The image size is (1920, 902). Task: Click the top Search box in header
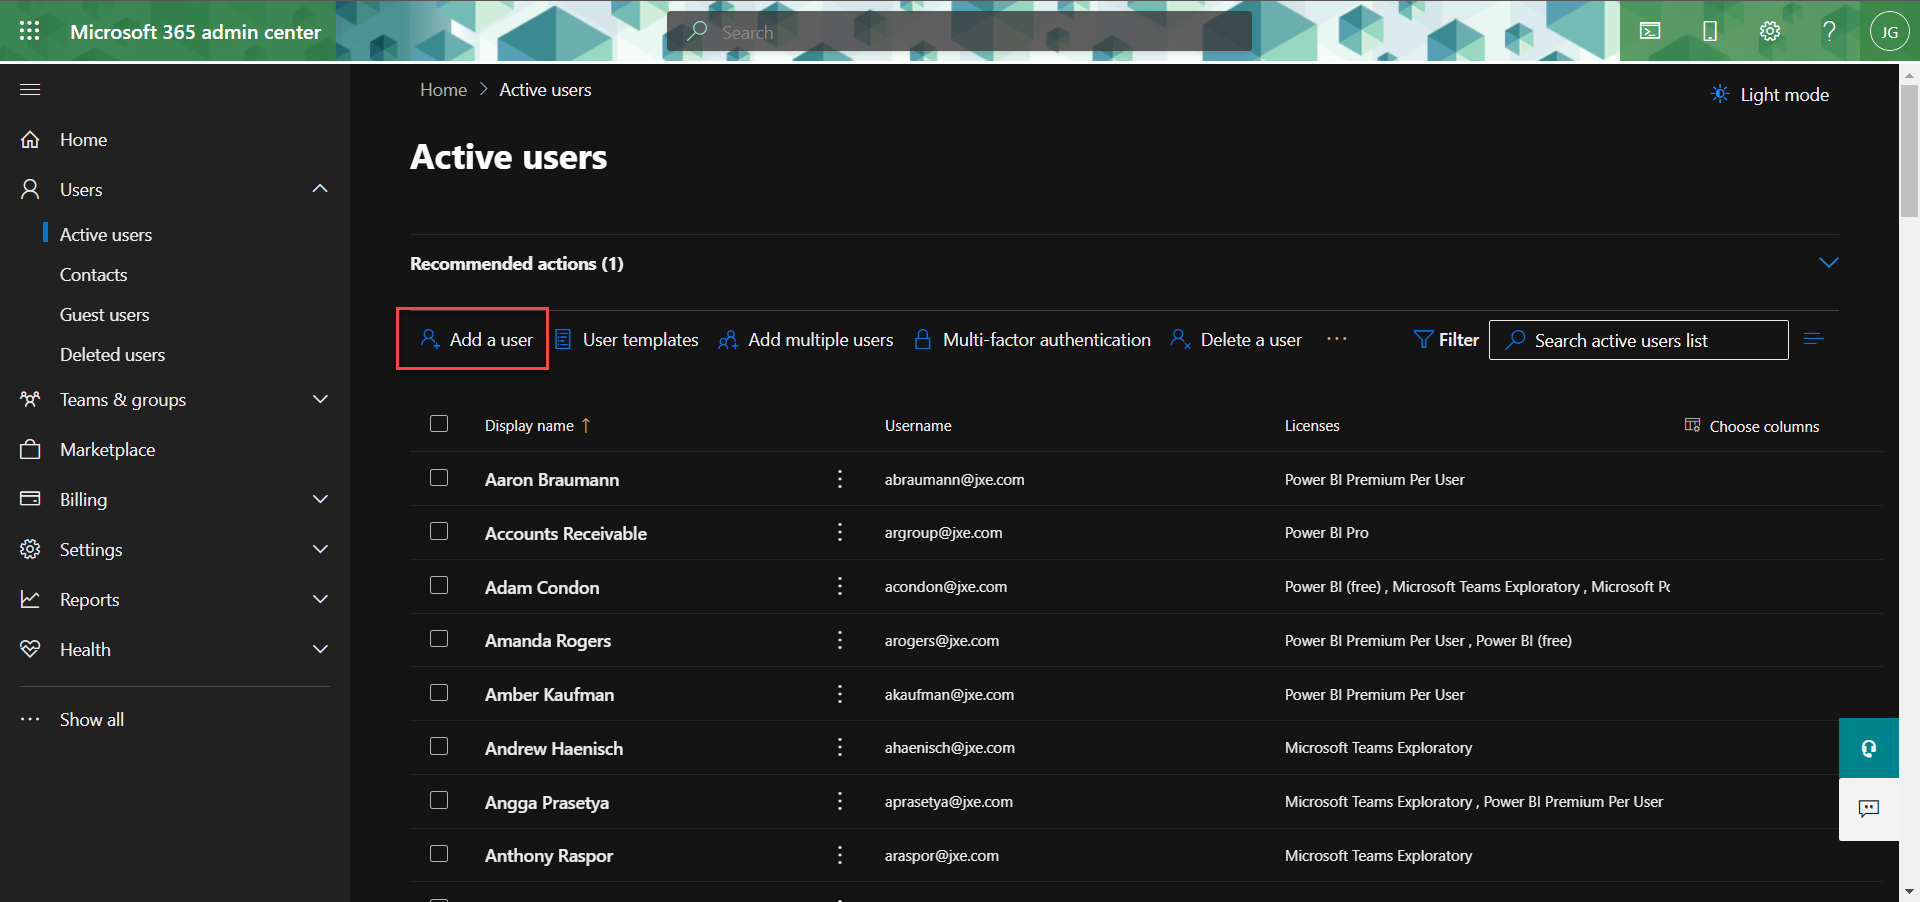coord(959,31)
